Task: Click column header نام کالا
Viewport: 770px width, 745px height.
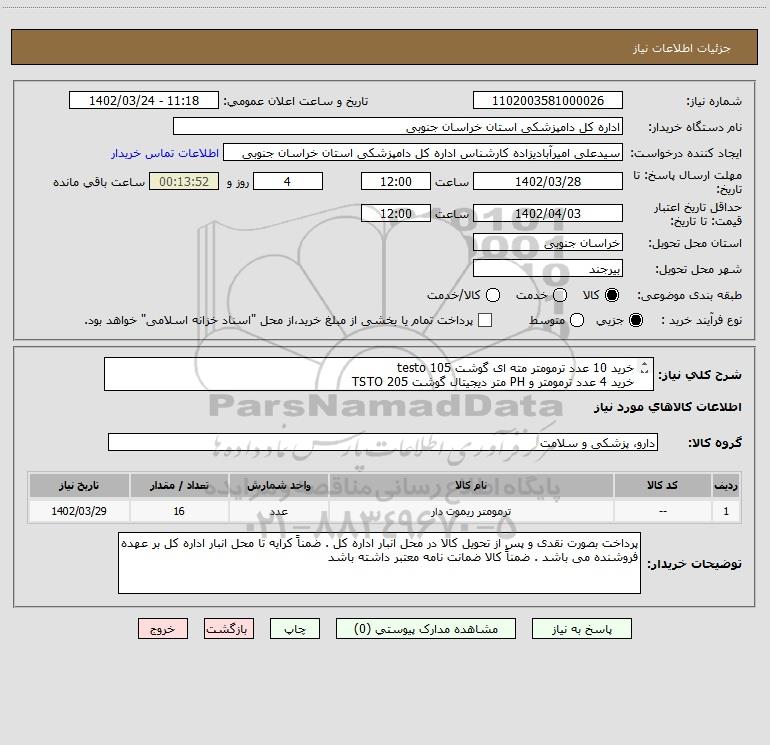Action: point(471,486)
